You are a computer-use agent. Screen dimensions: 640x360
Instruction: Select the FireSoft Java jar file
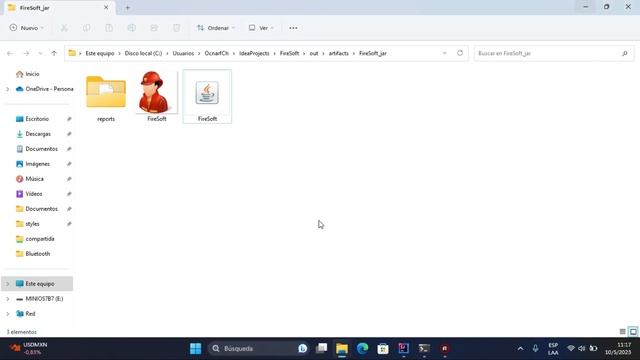(x=207, y=97)
